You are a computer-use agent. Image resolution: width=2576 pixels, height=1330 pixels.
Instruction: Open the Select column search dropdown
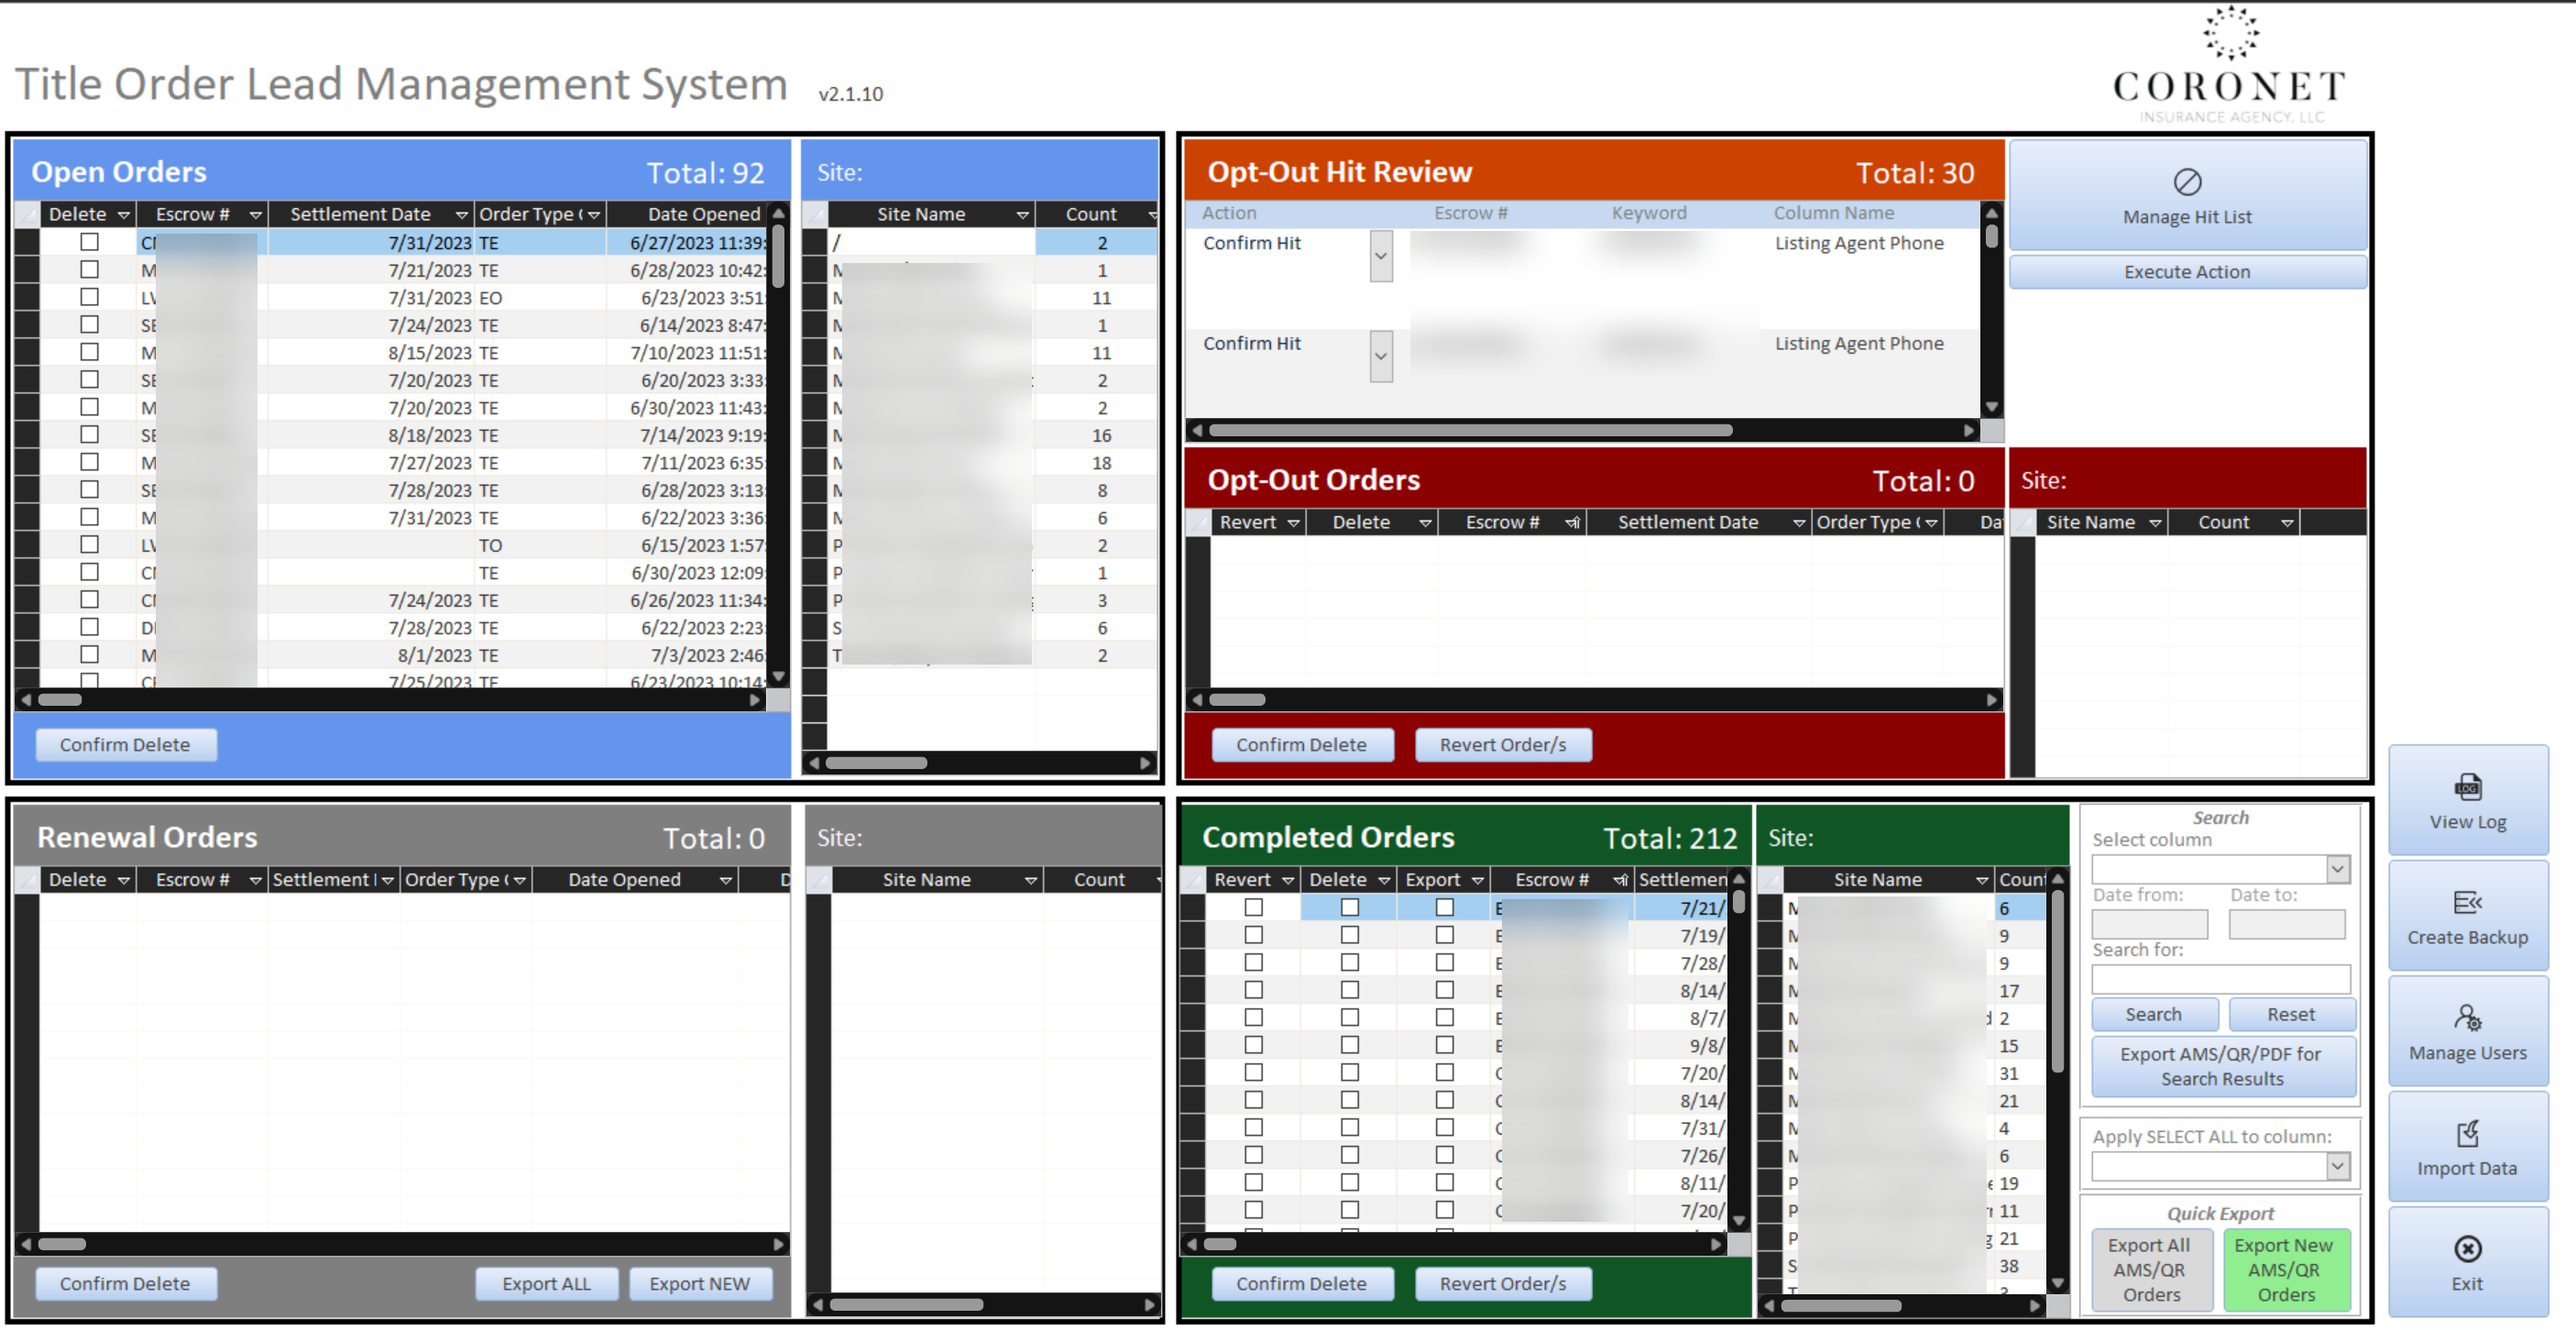coord(2337,869)
